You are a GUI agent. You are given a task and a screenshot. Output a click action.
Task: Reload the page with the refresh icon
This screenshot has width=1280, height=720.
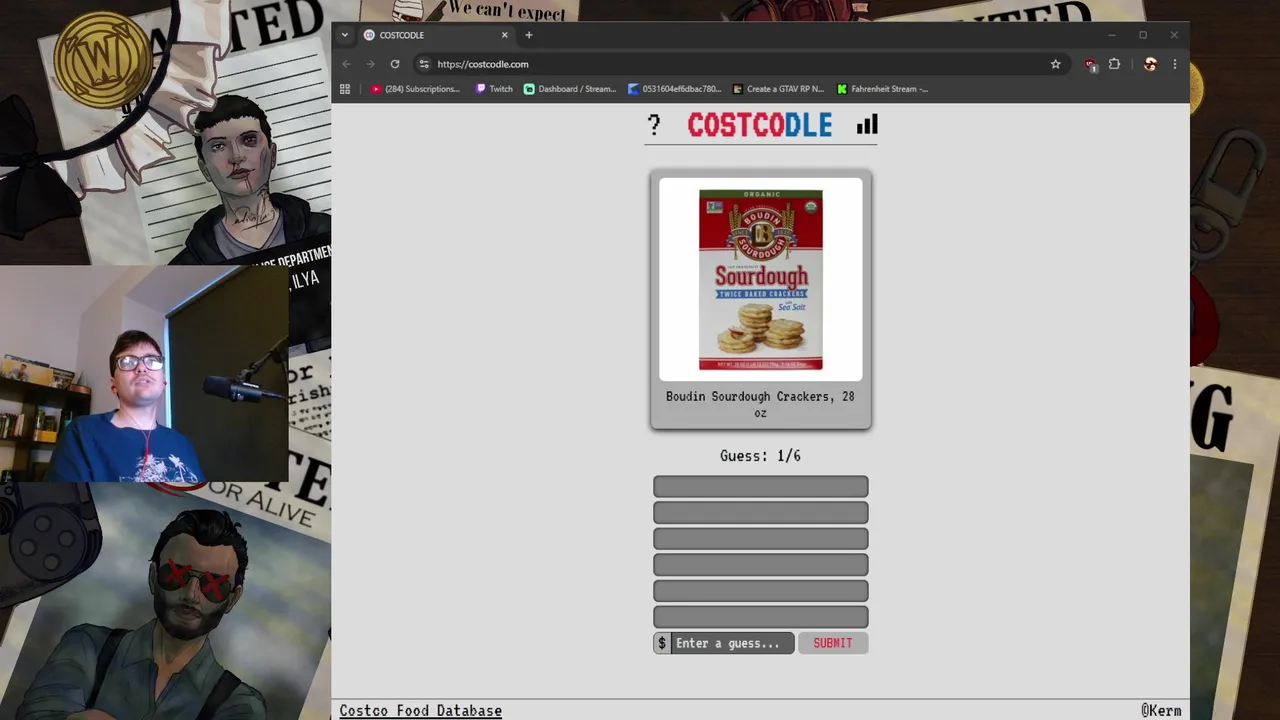click(395, 64)
